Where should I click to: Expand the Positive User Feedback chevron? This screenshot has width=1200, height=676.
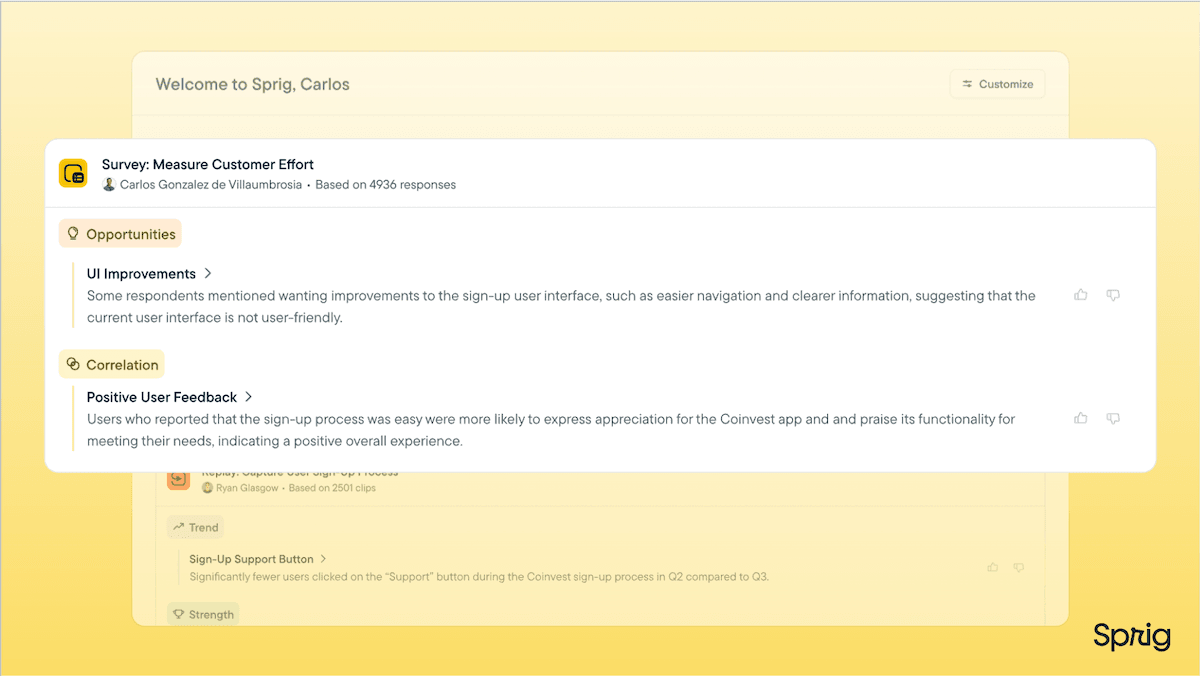[x=249, y=397]
